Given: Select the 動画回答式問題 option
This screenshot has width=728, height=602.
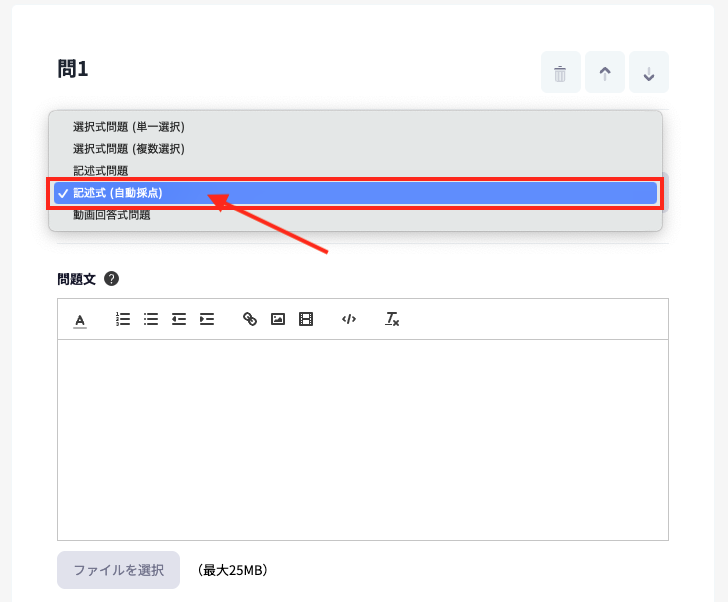Looking at the screenshot, I should (x=355, y=215).
